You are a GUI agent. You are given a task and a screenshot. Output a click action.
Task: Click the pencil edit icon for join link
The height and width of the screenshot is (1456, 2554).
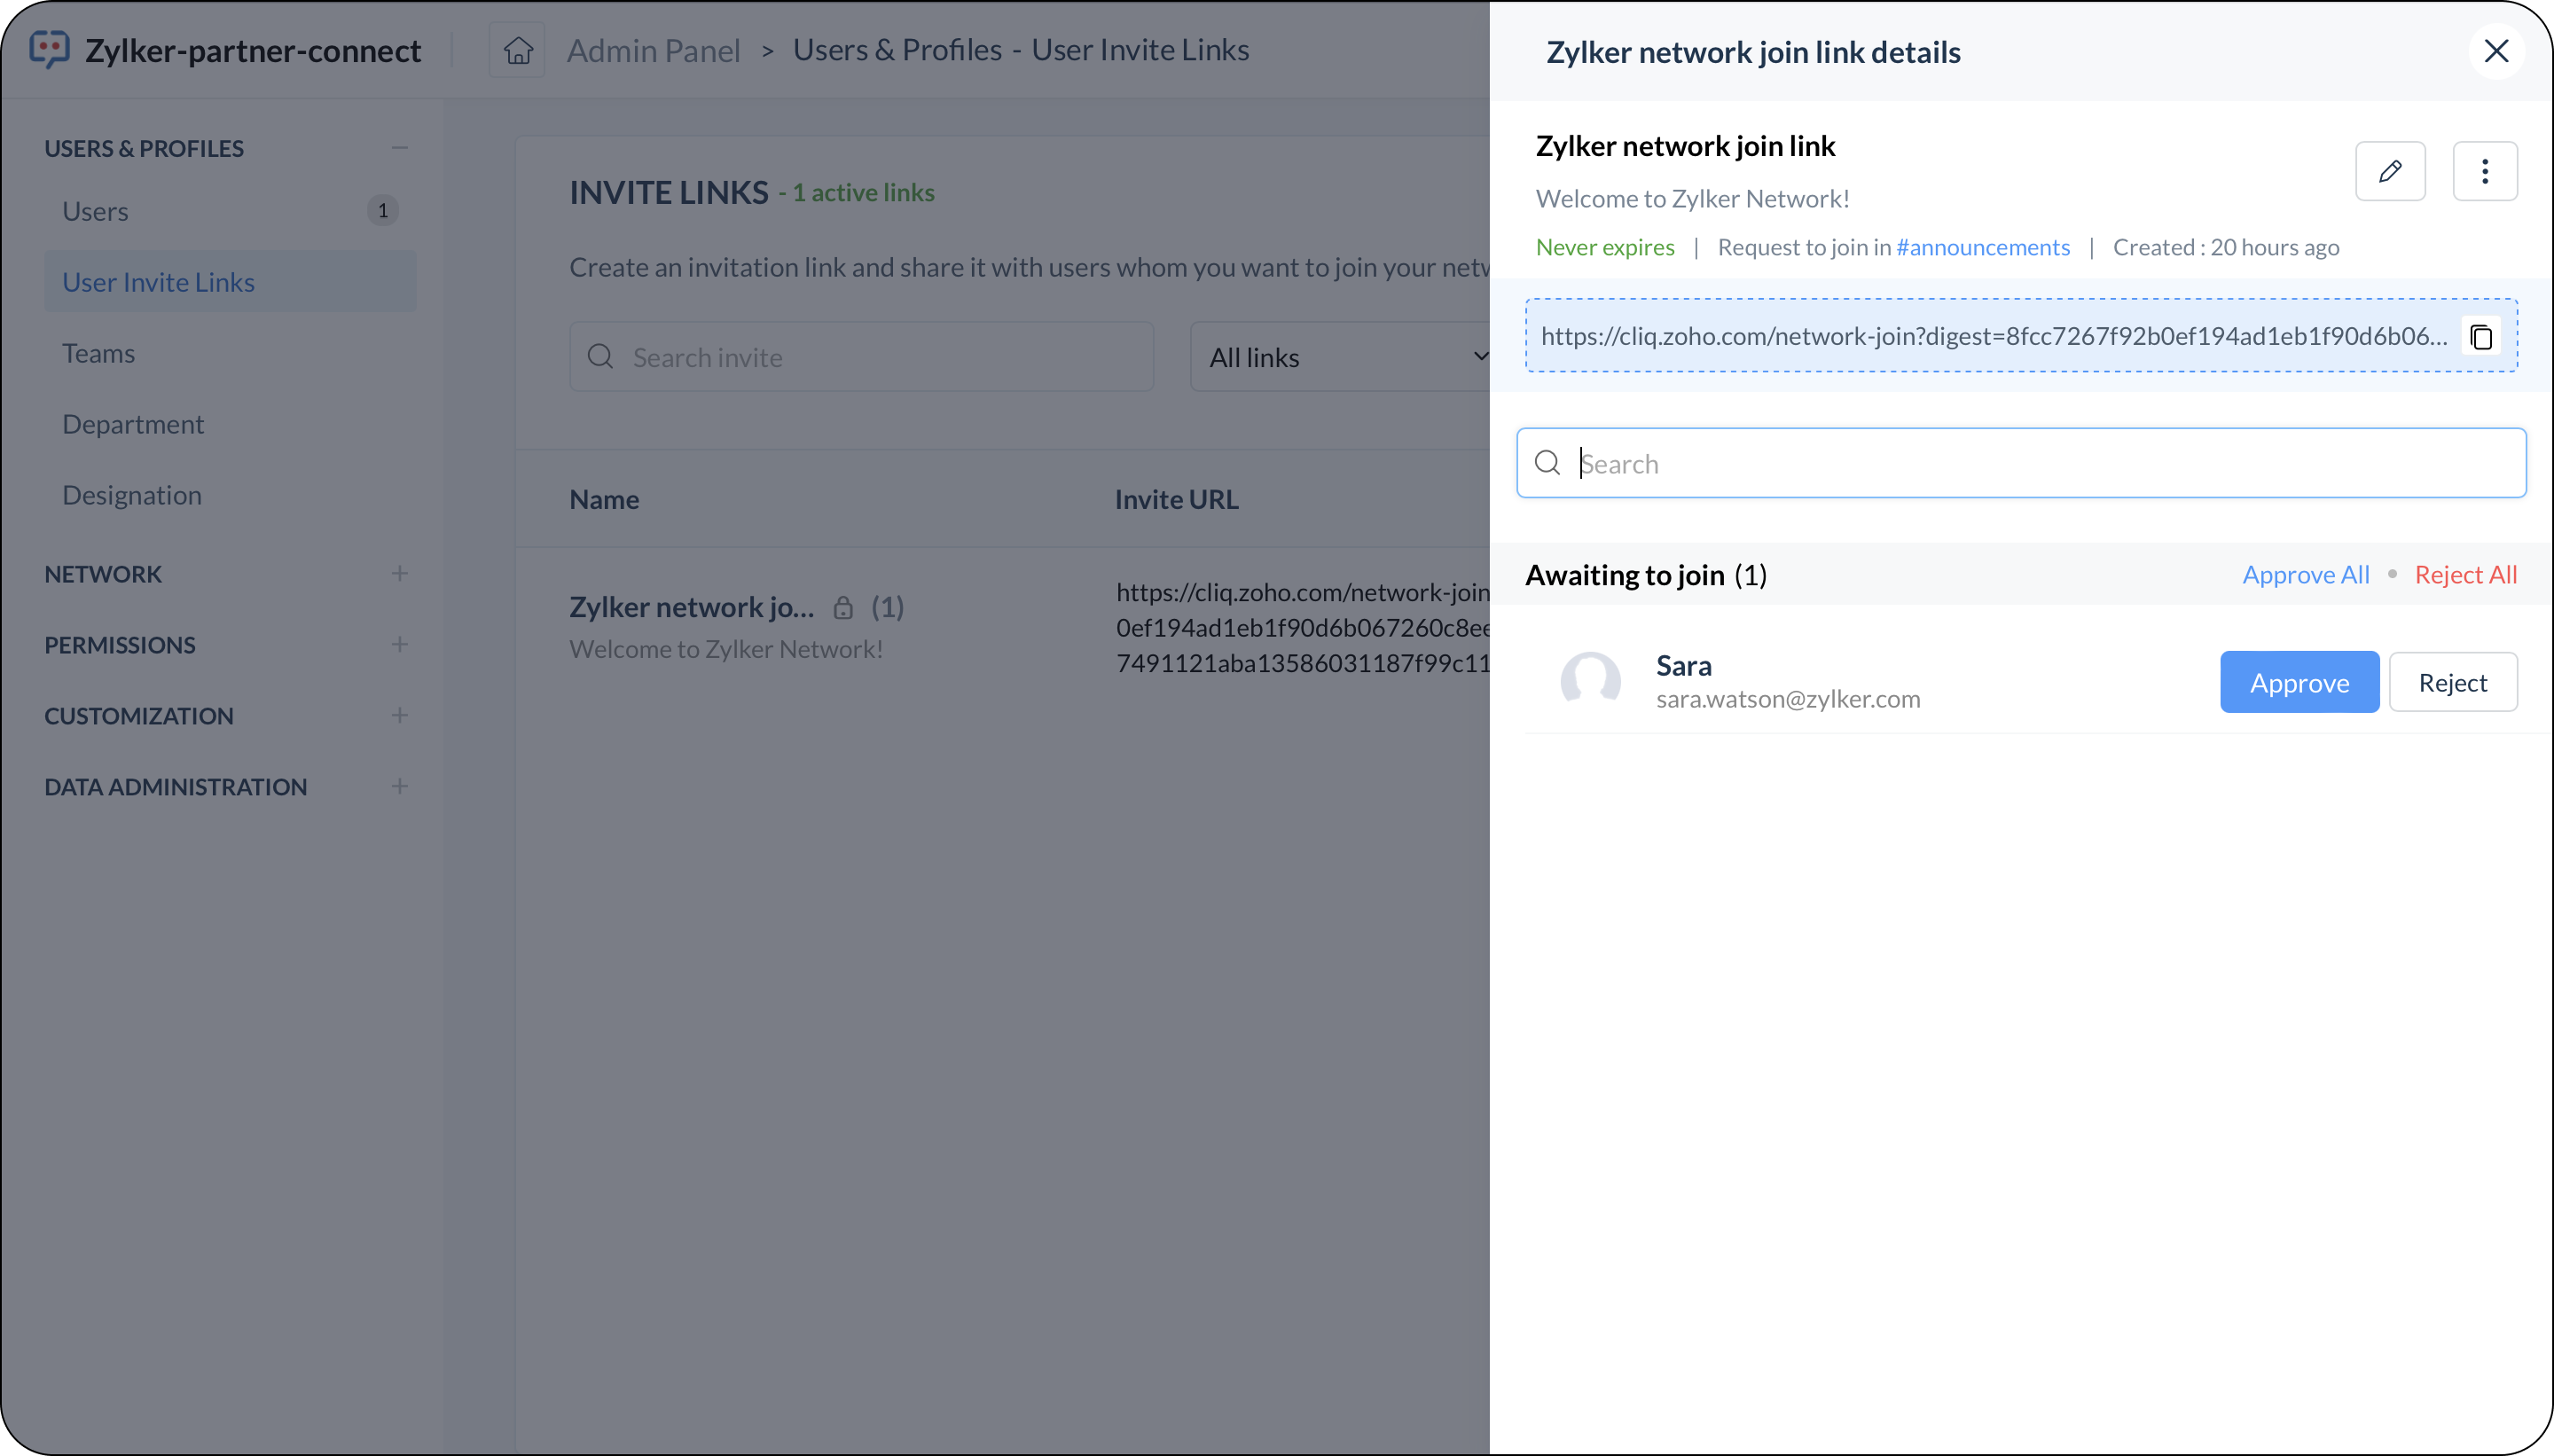pos(2390,171)
